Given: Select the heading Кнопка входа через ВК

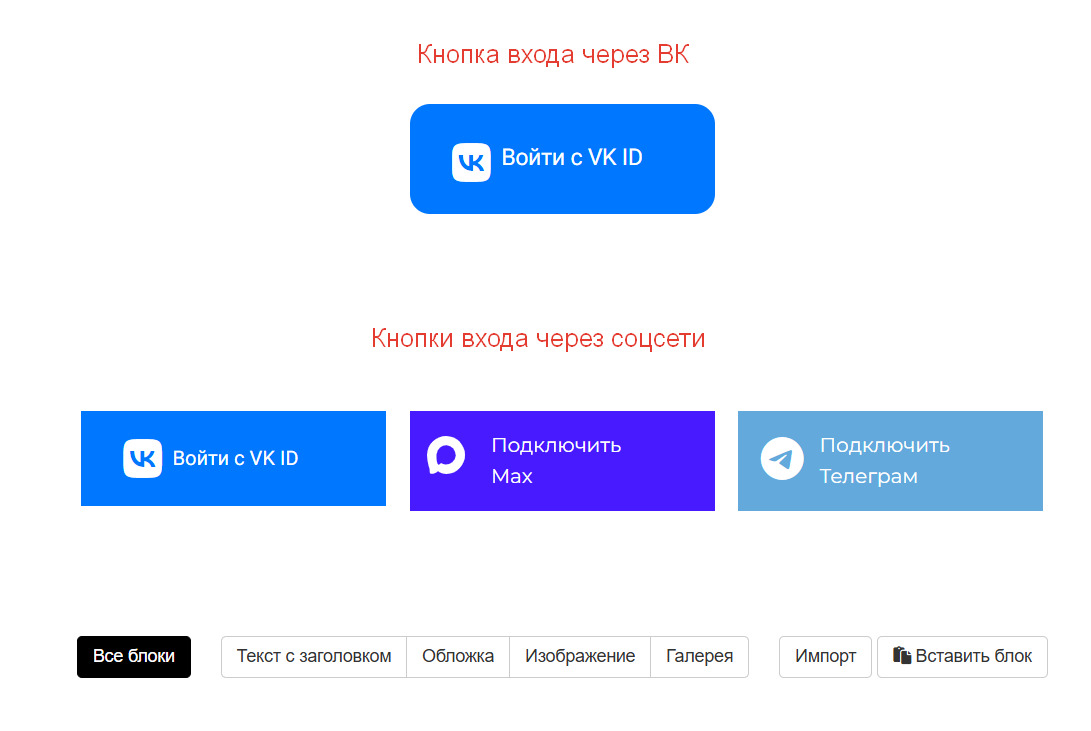Looking at the screenshot, I should click(x=553, y=54).
